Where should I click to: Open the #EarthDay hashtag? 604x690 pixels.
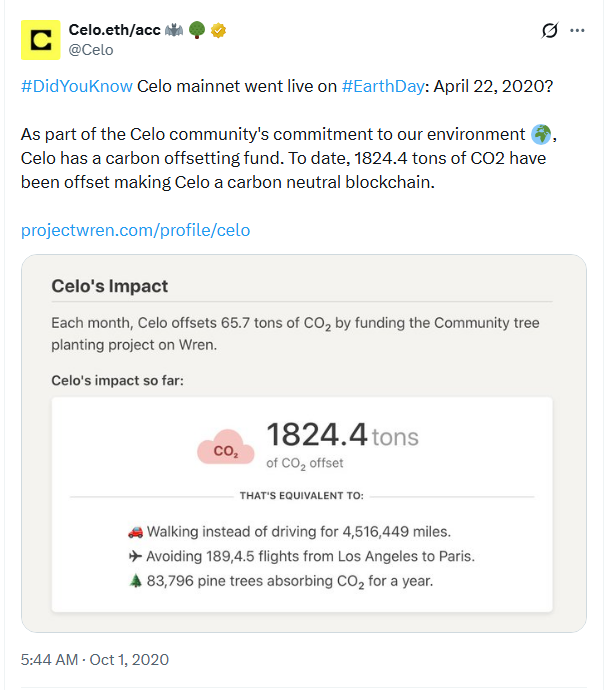pyautogui.click(x=380, y=85)
